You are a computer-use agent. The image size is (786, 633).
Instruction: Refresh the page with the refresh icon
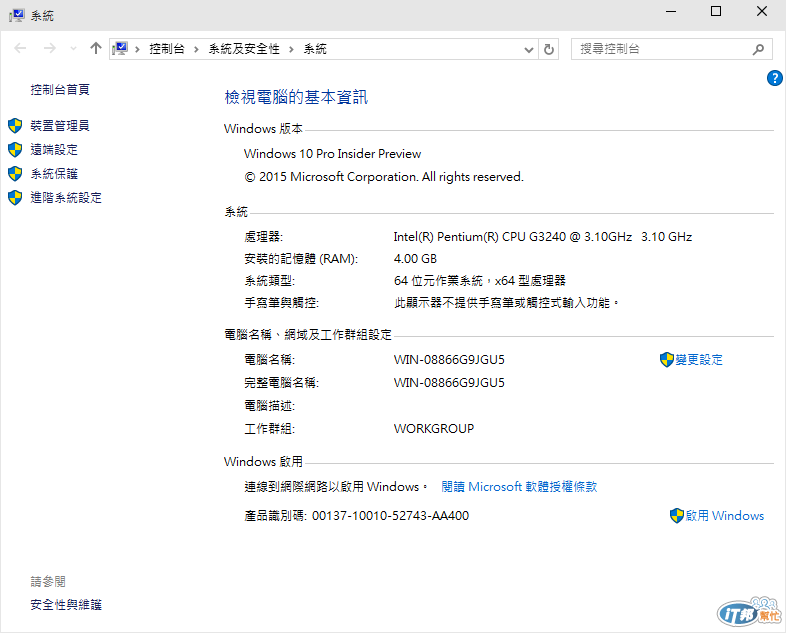549,49
